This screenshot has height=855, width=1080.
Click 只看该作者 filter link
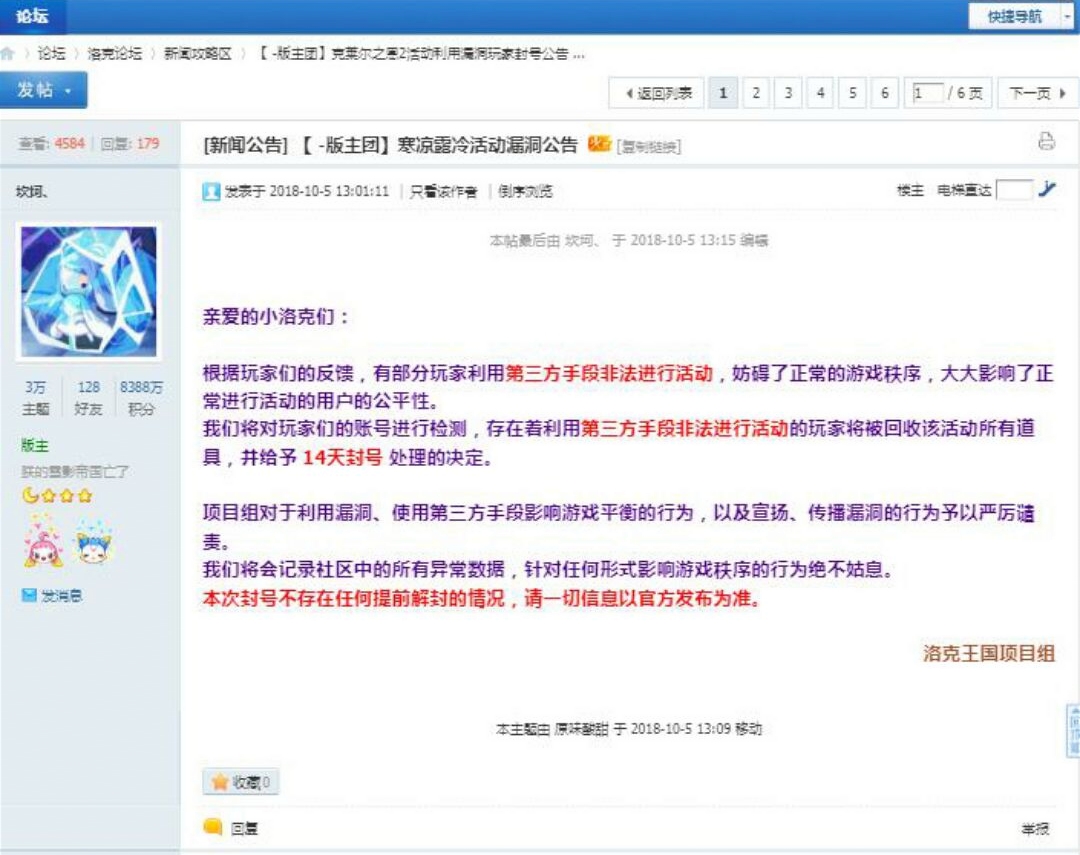tap(444, 192)
